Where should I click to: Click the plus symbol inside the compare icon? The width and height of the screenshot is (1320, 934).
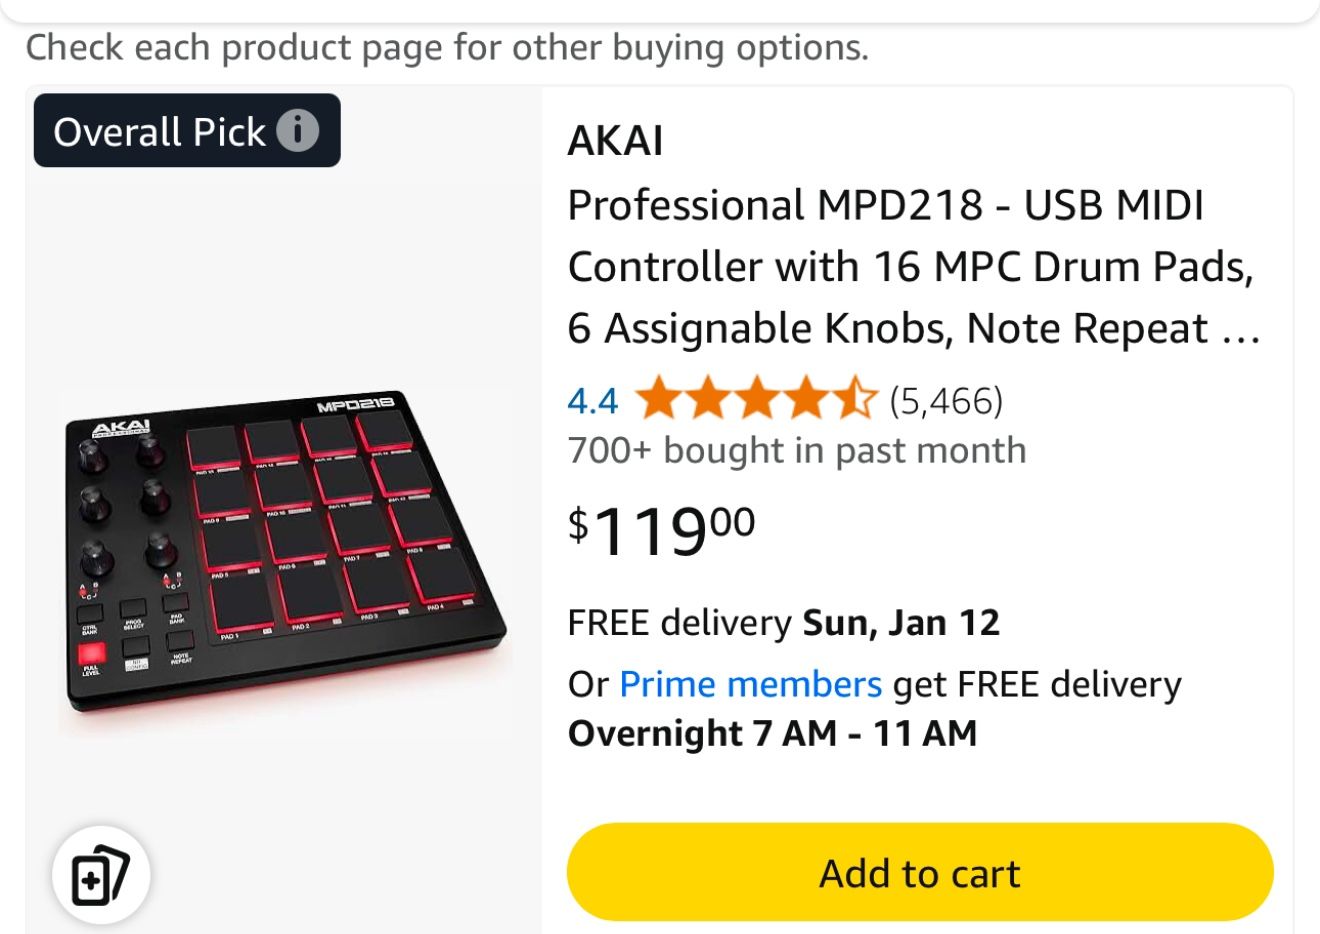point(92,881)
